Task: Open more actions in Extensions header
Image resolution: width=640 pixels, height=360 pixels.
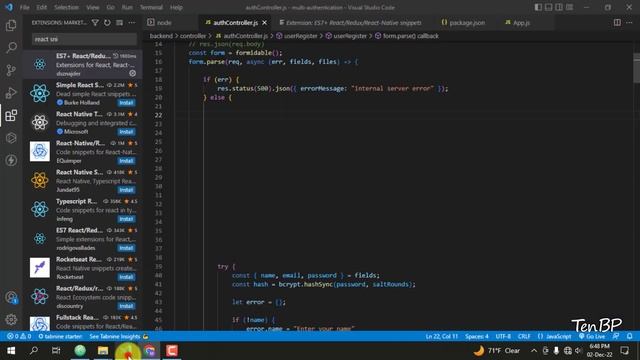Action: pyautogui.click(x=131, y=23)
